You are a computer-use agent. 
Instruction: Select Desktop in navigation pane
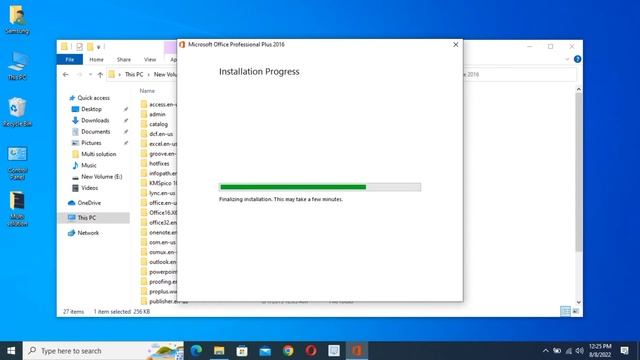coord(91,109)
